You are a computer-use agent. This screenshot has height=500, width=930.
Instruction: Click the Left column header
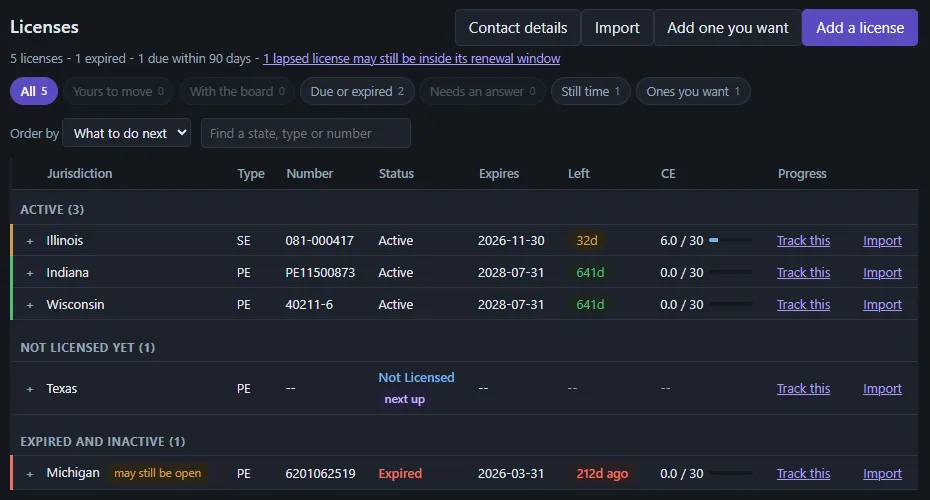(x=579, y=174)
